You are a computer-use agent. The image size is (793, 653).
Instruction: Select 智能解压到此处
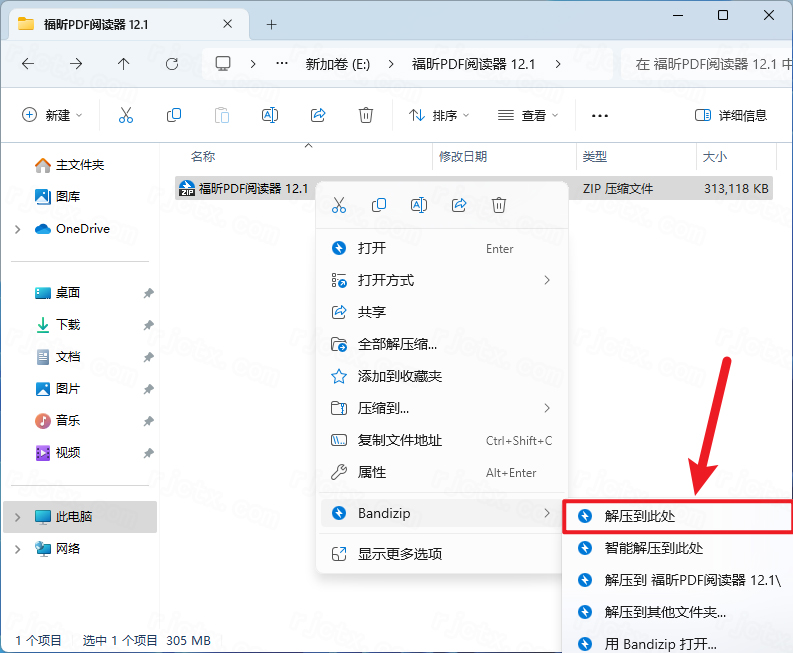tap(678, 548)
